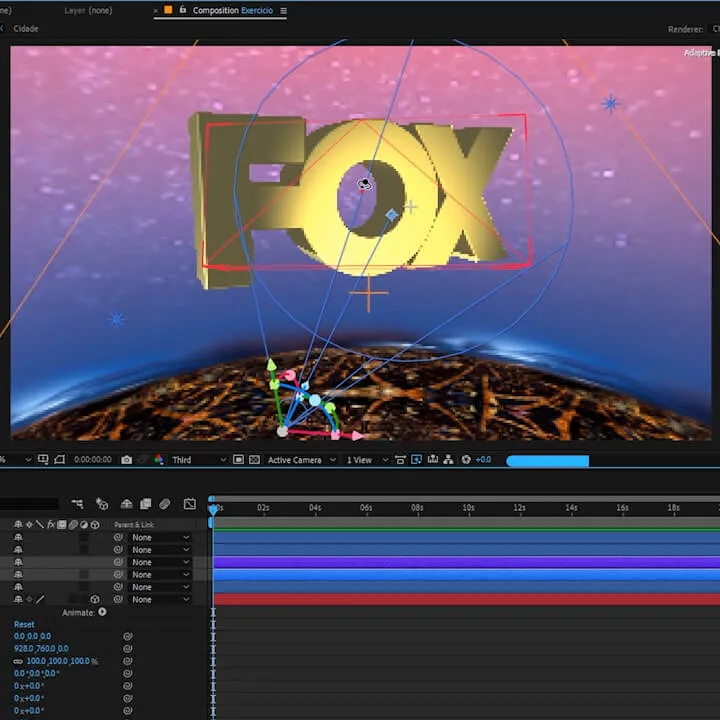Click the time navigator bar above the ruler

click(x=465, y=499)
